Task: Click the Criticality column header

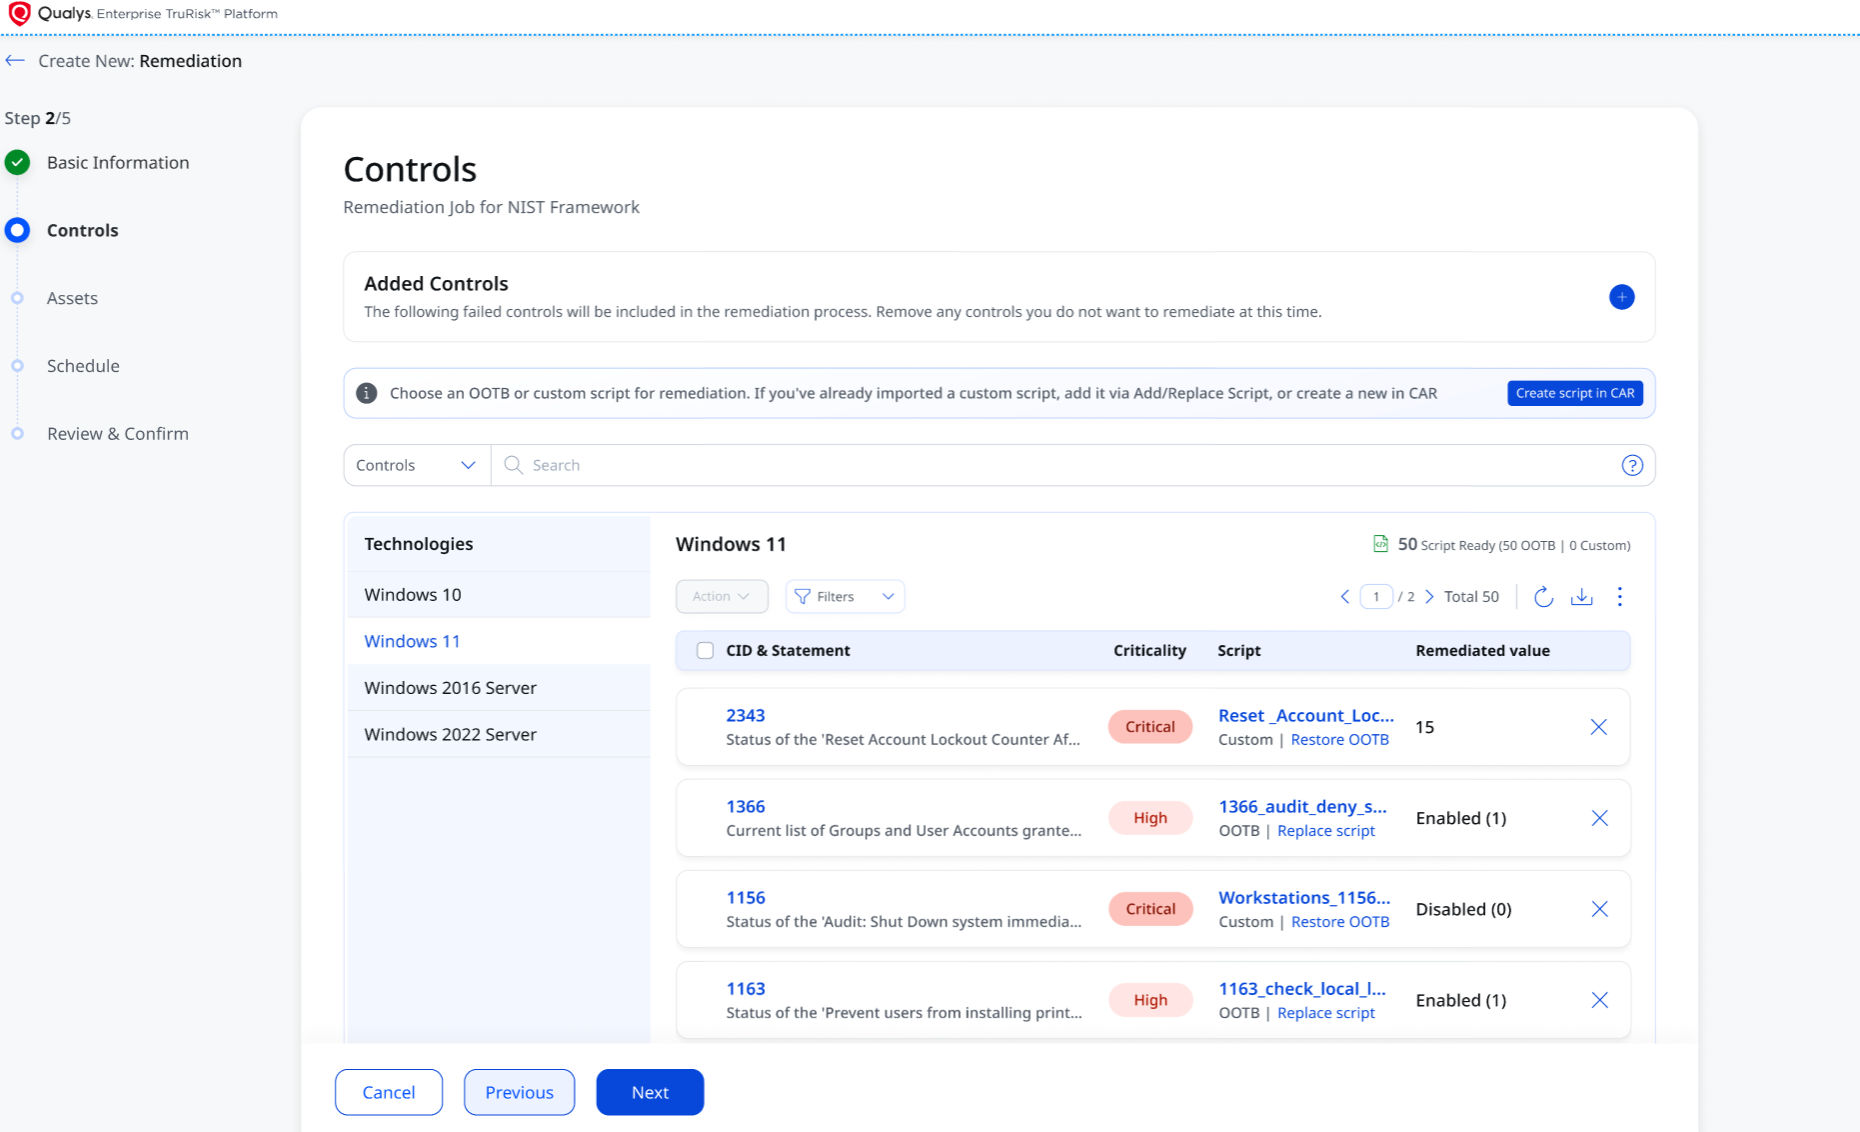Action: pos(1150,651)
